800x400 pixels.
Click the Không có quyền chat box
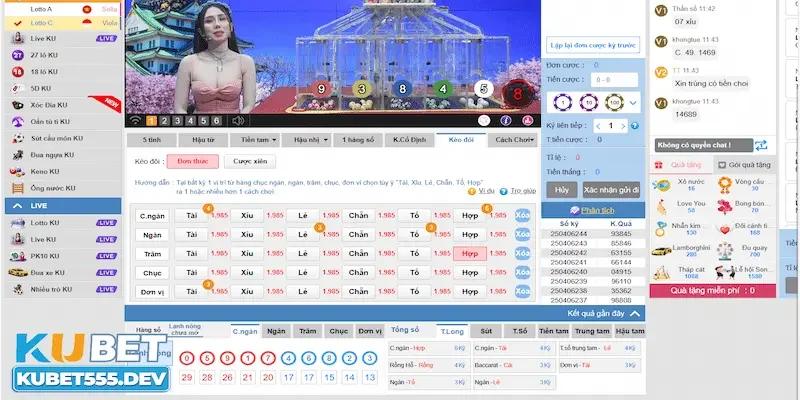[704, 145]
